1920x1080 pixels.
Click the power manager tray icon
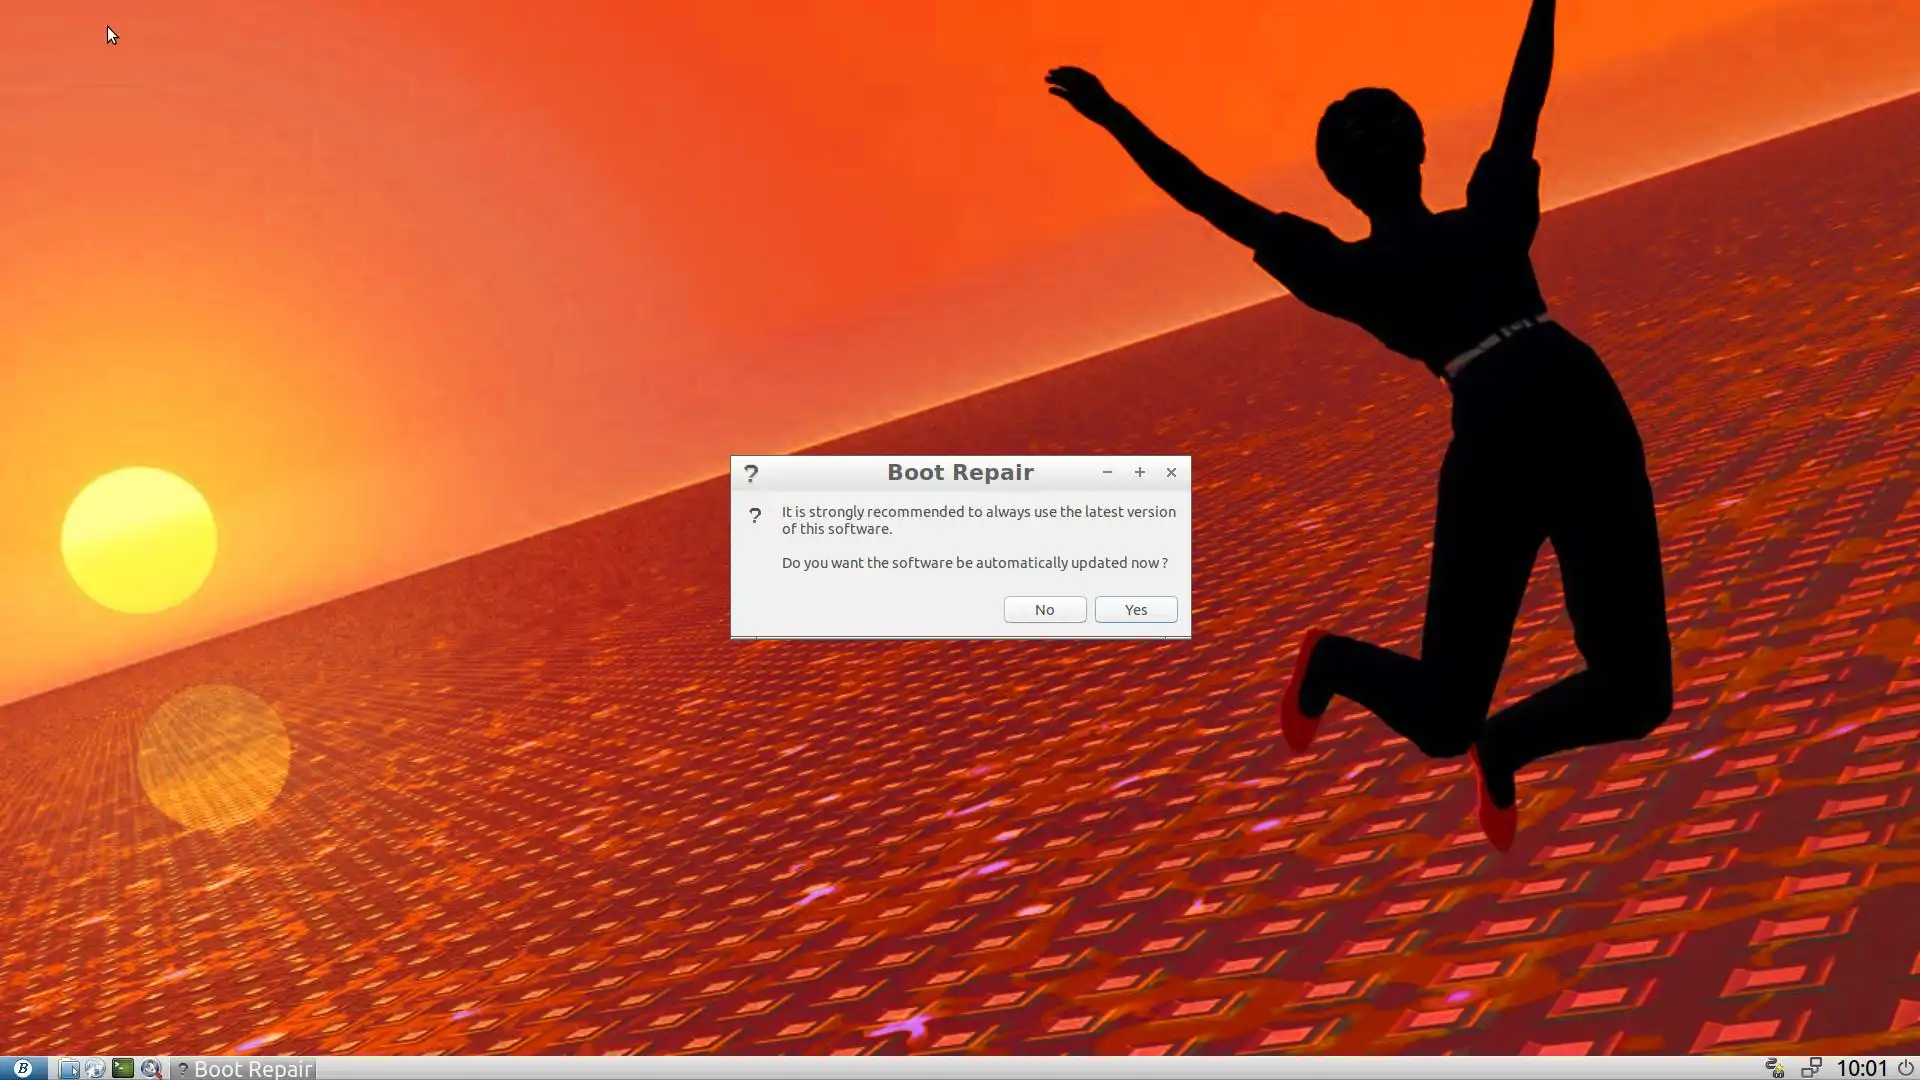click(1775, 1068)
